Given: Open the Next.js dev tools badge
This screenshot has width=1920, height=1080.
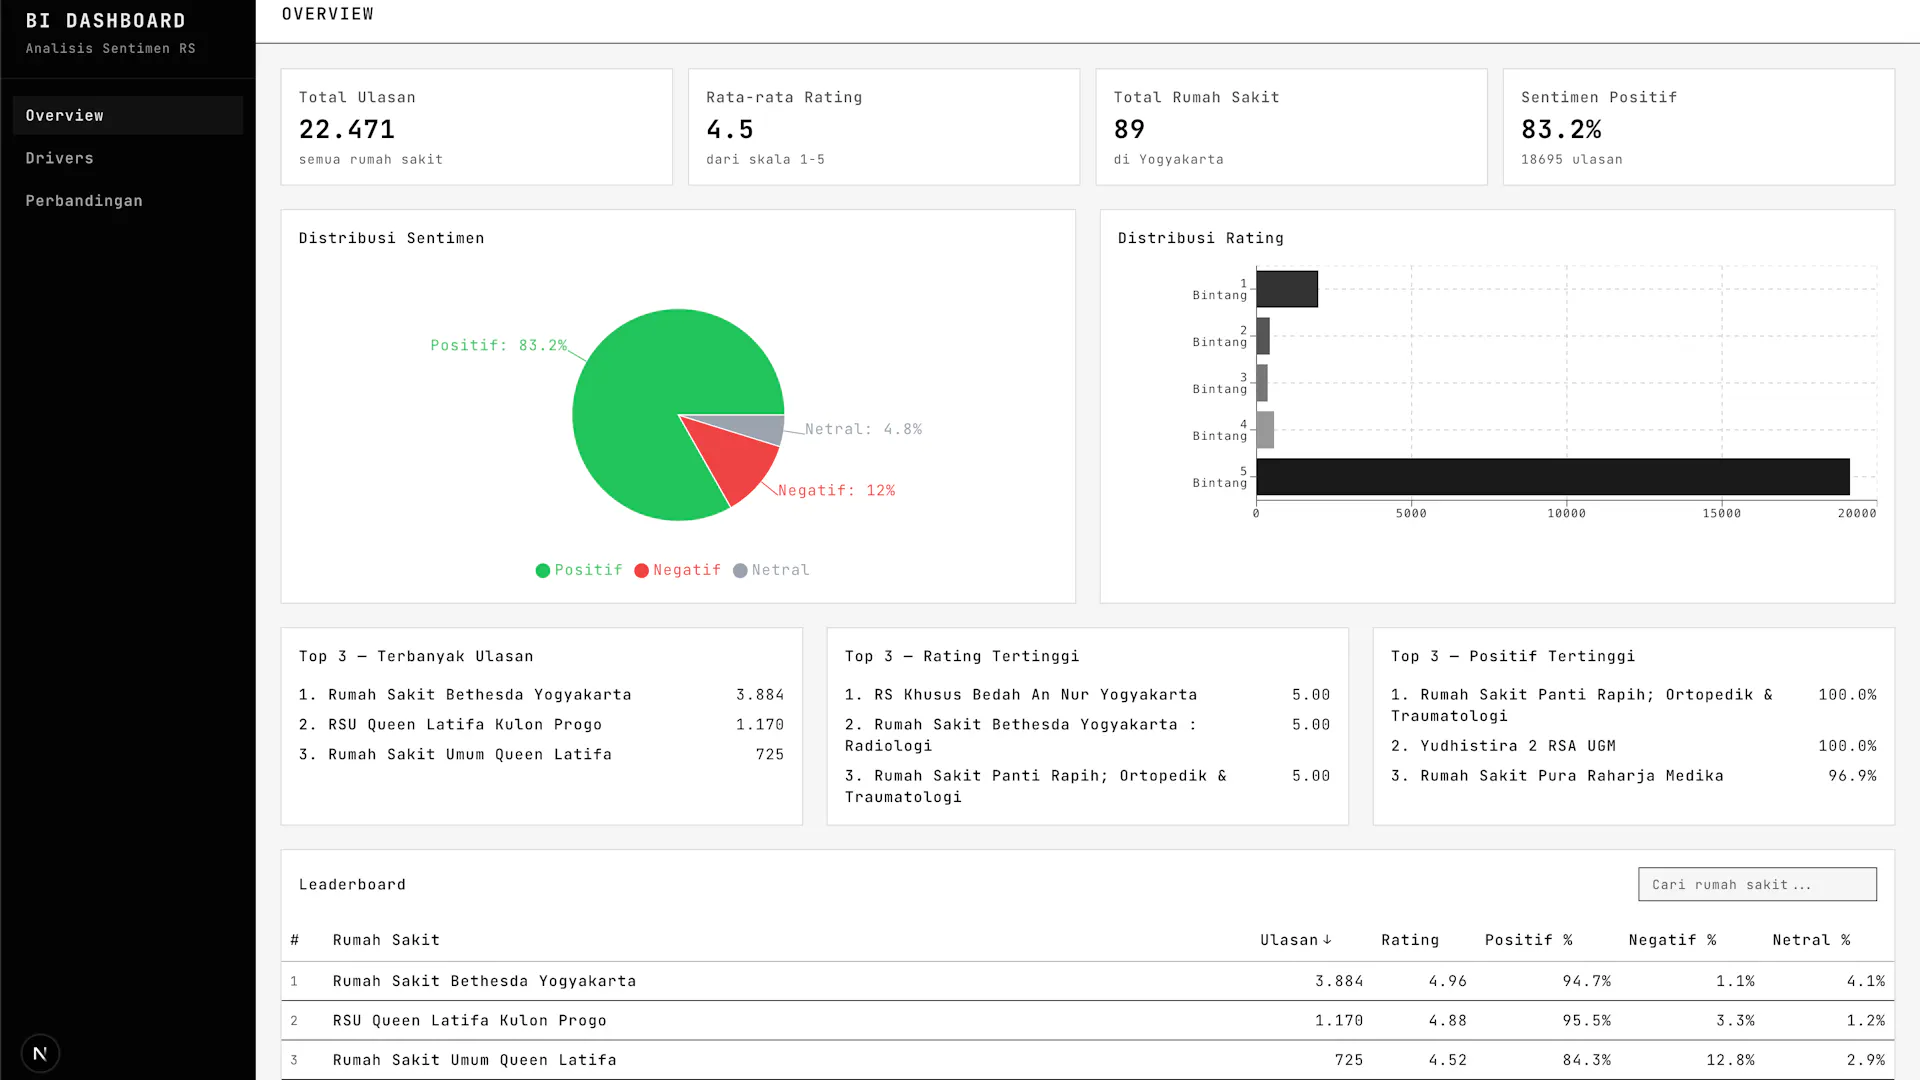Looking at the screenshot, I should (40, 1053).
